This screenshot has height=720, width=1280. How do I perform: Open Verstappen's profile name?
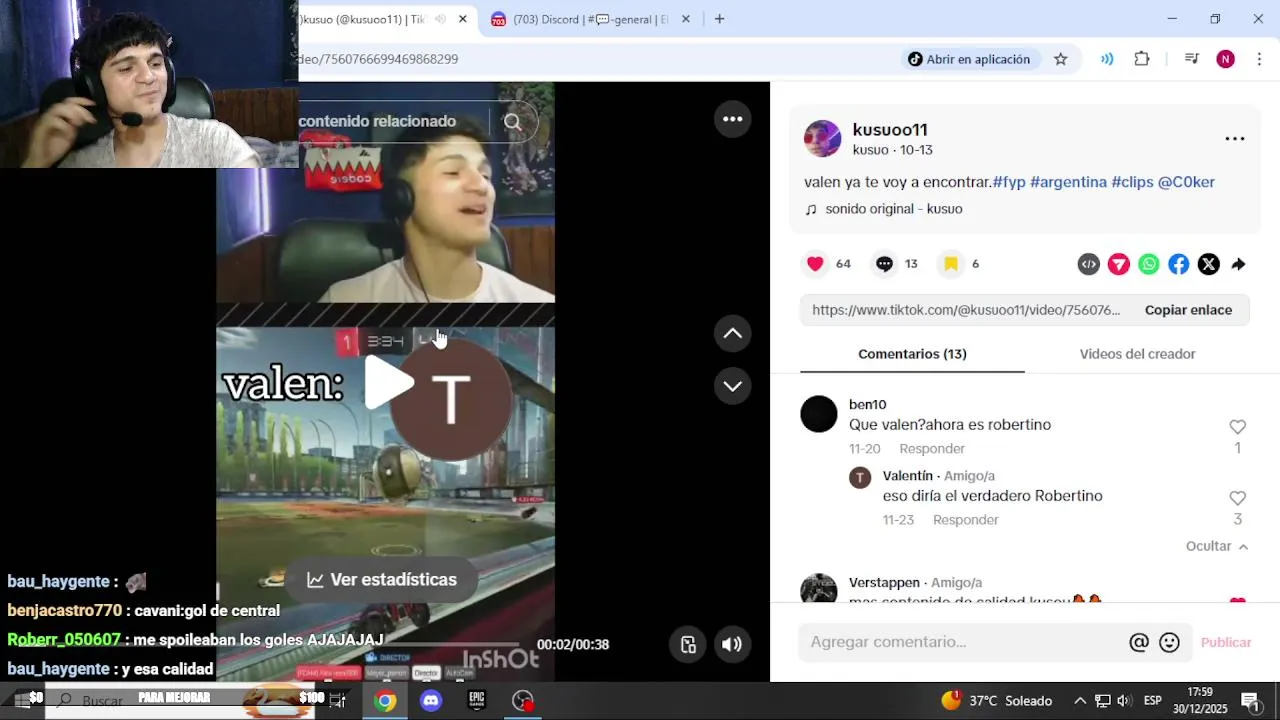tap(884, 583)
